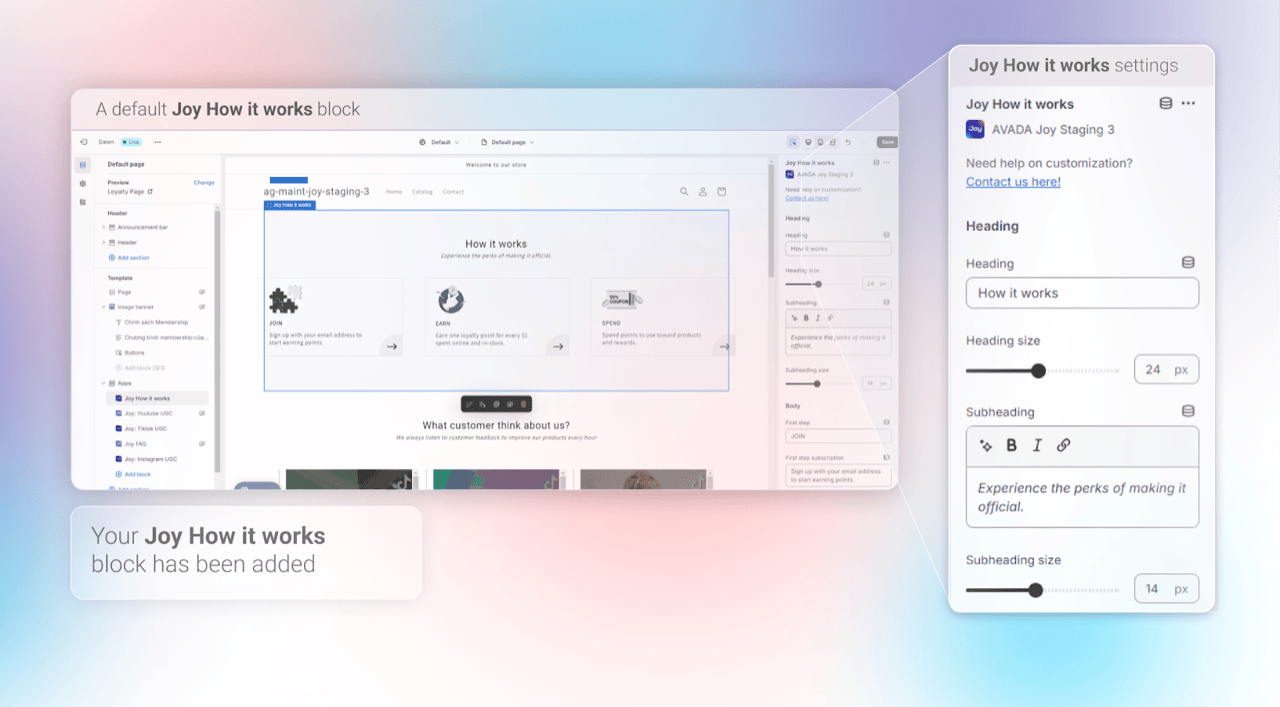Click Home in the store preview navigation
The image size is (1280, 707).
pos(394,192)
